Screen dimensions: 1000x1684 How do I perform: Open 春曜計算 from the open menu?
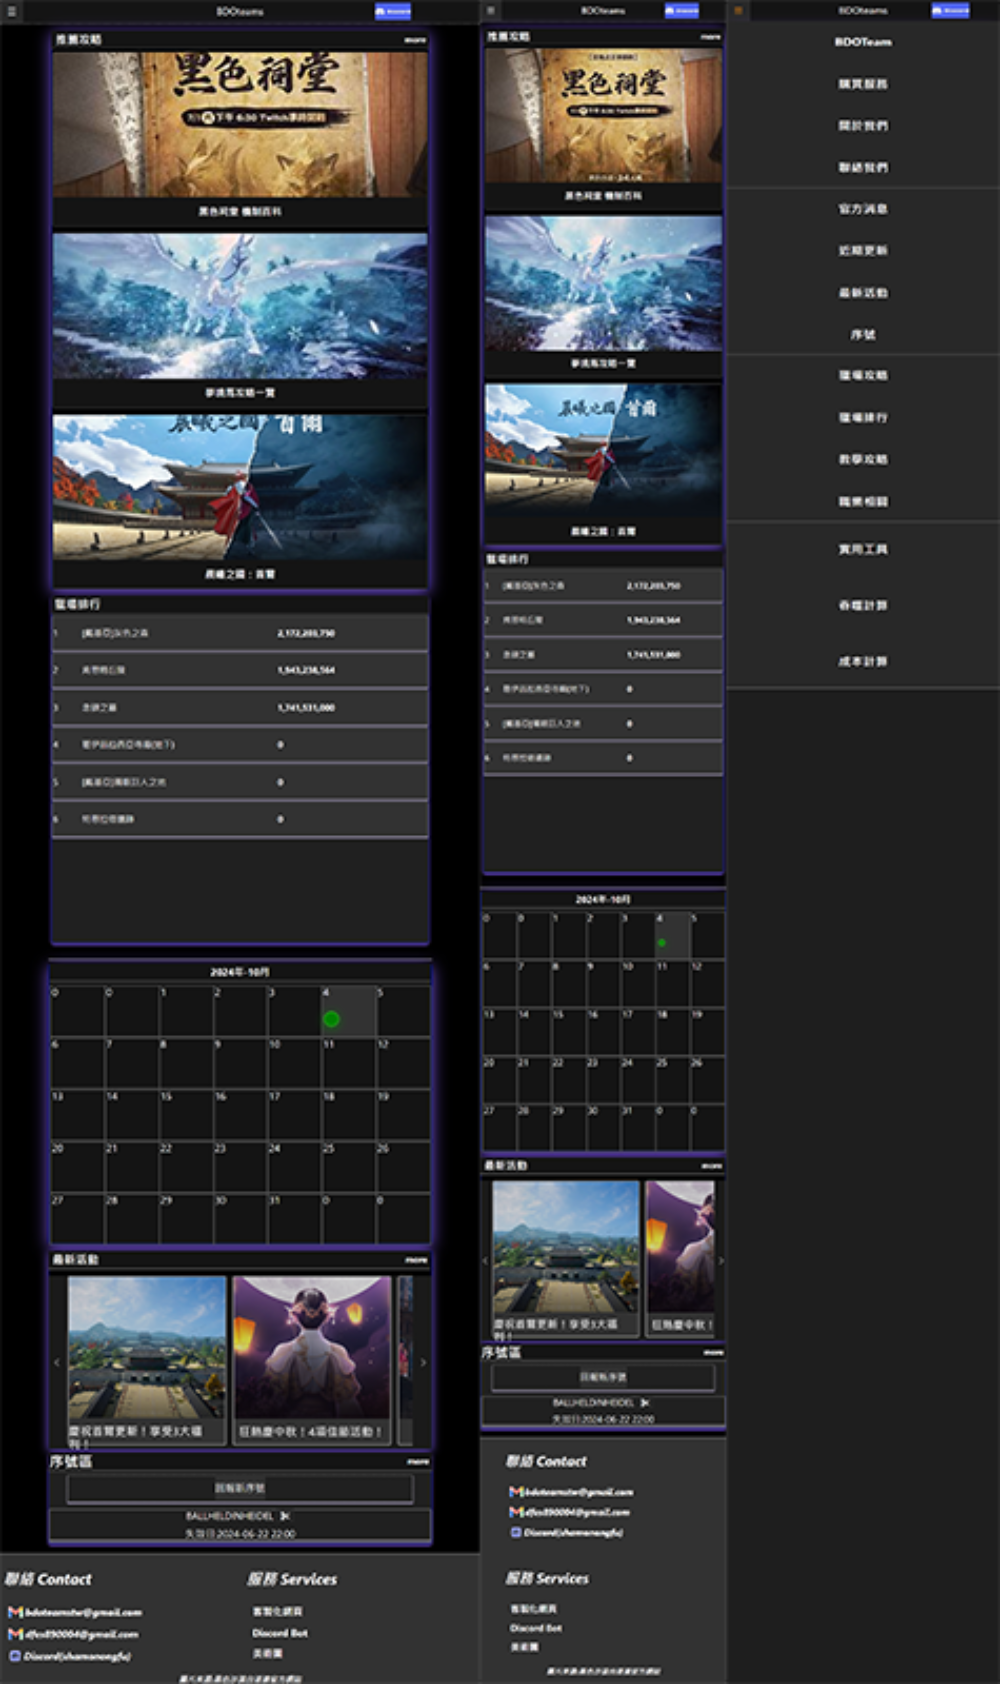862,605
